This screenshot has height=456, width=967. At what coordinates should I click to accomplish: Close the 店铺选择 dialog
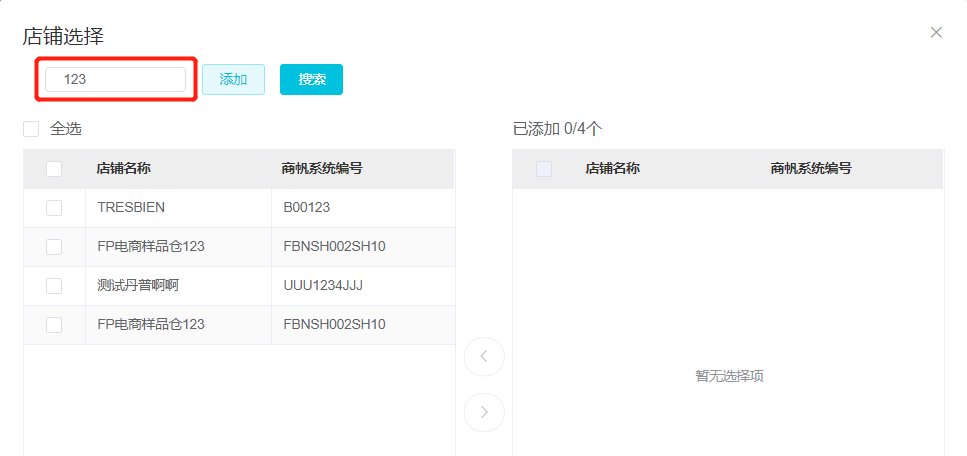[936, 32]
